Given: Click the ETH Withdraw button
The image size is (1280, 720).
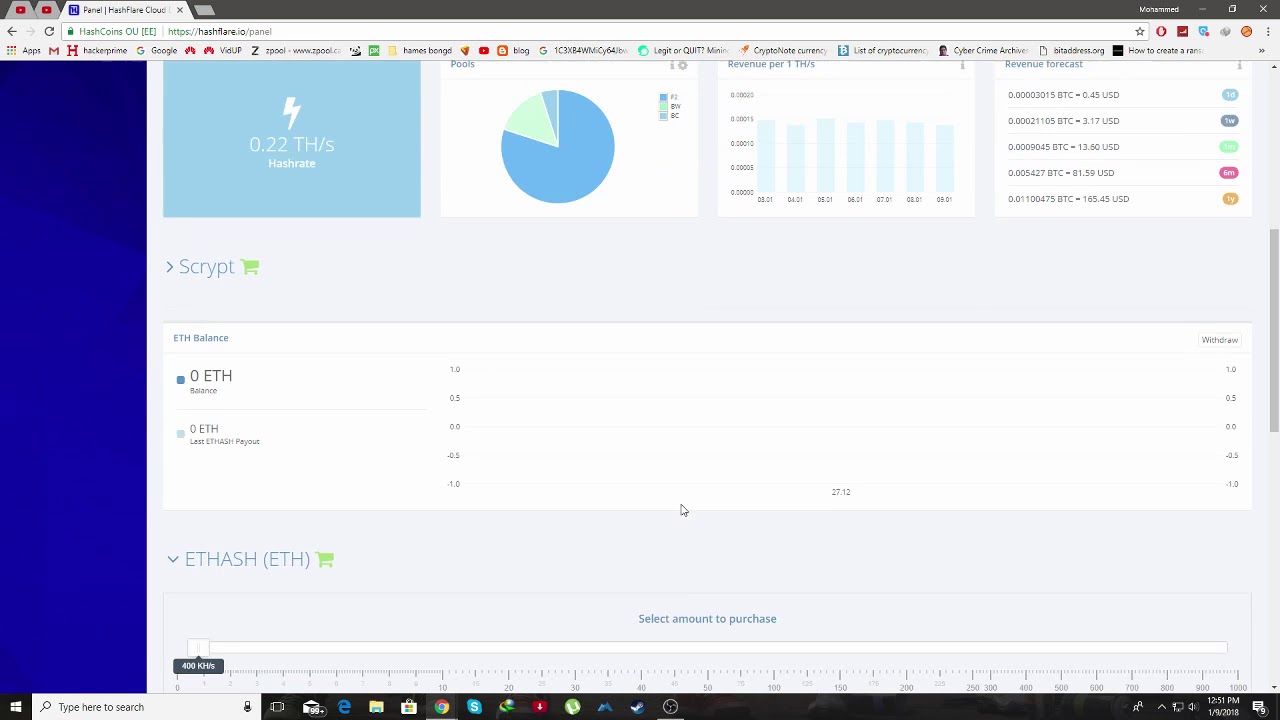Looking at the screenshot, I should click(1219, 340).
